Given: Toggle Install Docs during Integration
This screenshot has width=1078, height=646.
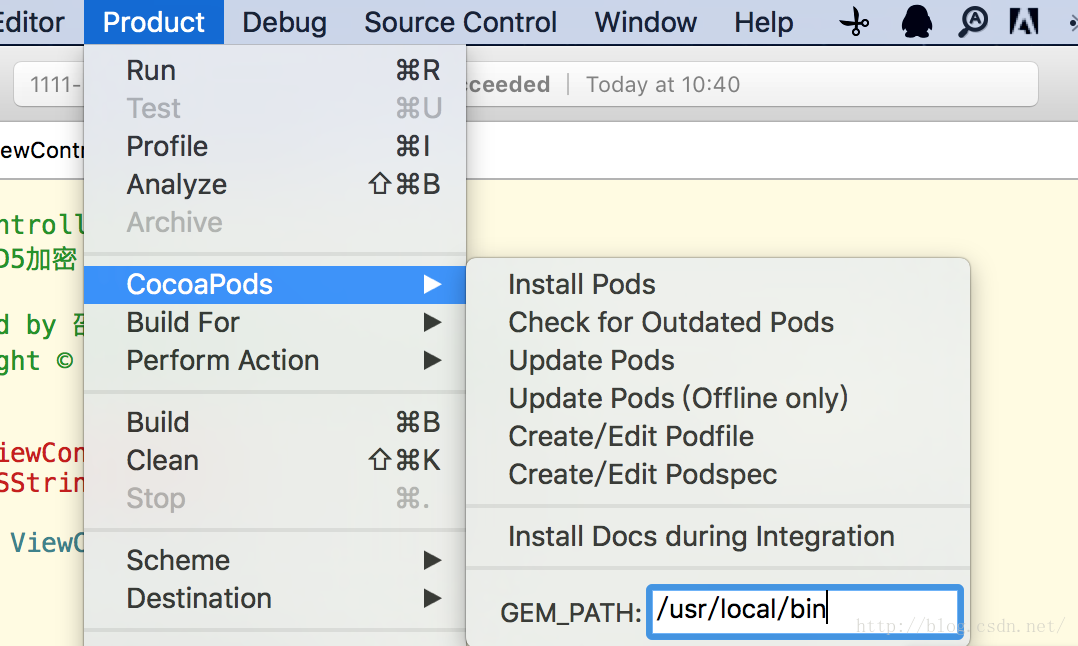Looking at the screenshot, I should 718,536.
